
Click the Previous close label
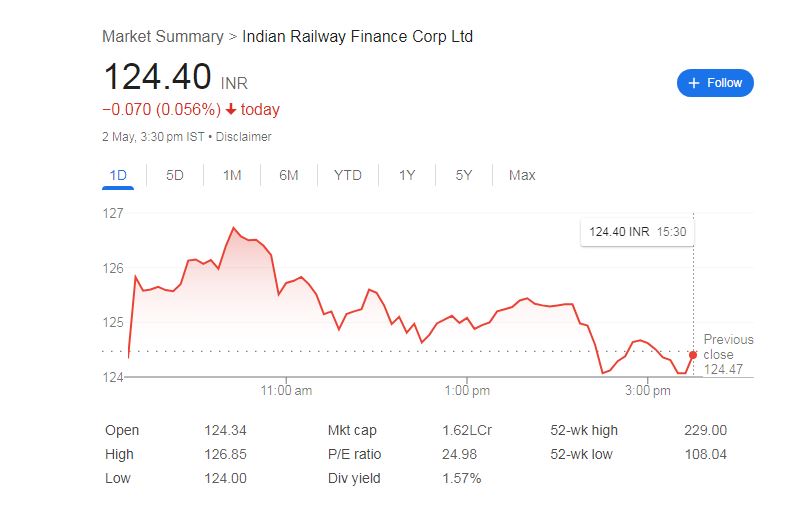click(x=728, y=347)
